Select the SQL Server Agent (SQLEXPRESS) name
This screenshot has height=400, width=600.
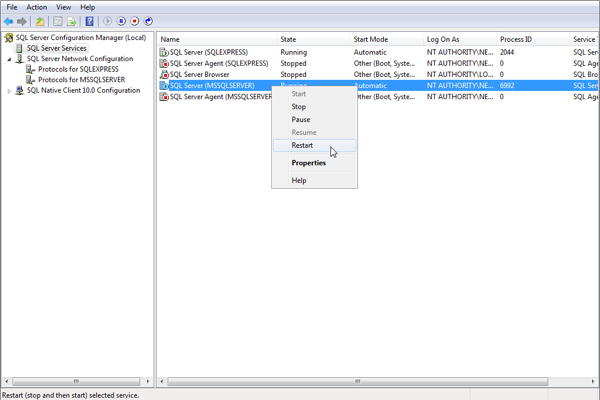tap(219, 64)
